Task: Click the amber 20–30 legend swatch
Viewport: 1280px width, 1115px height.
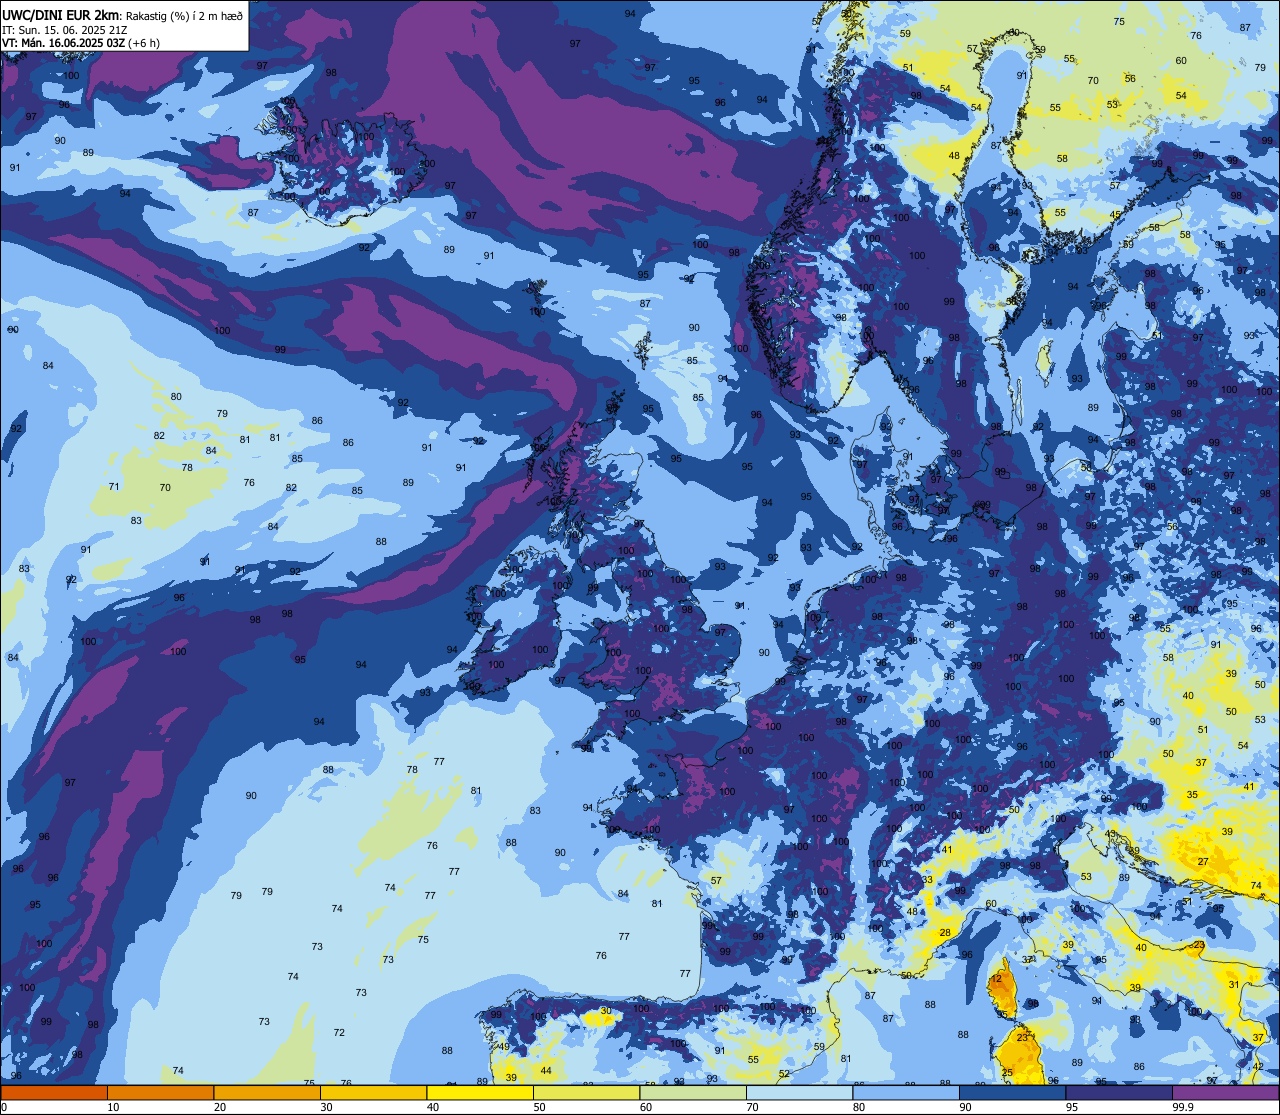Action: coord(267,1092)
